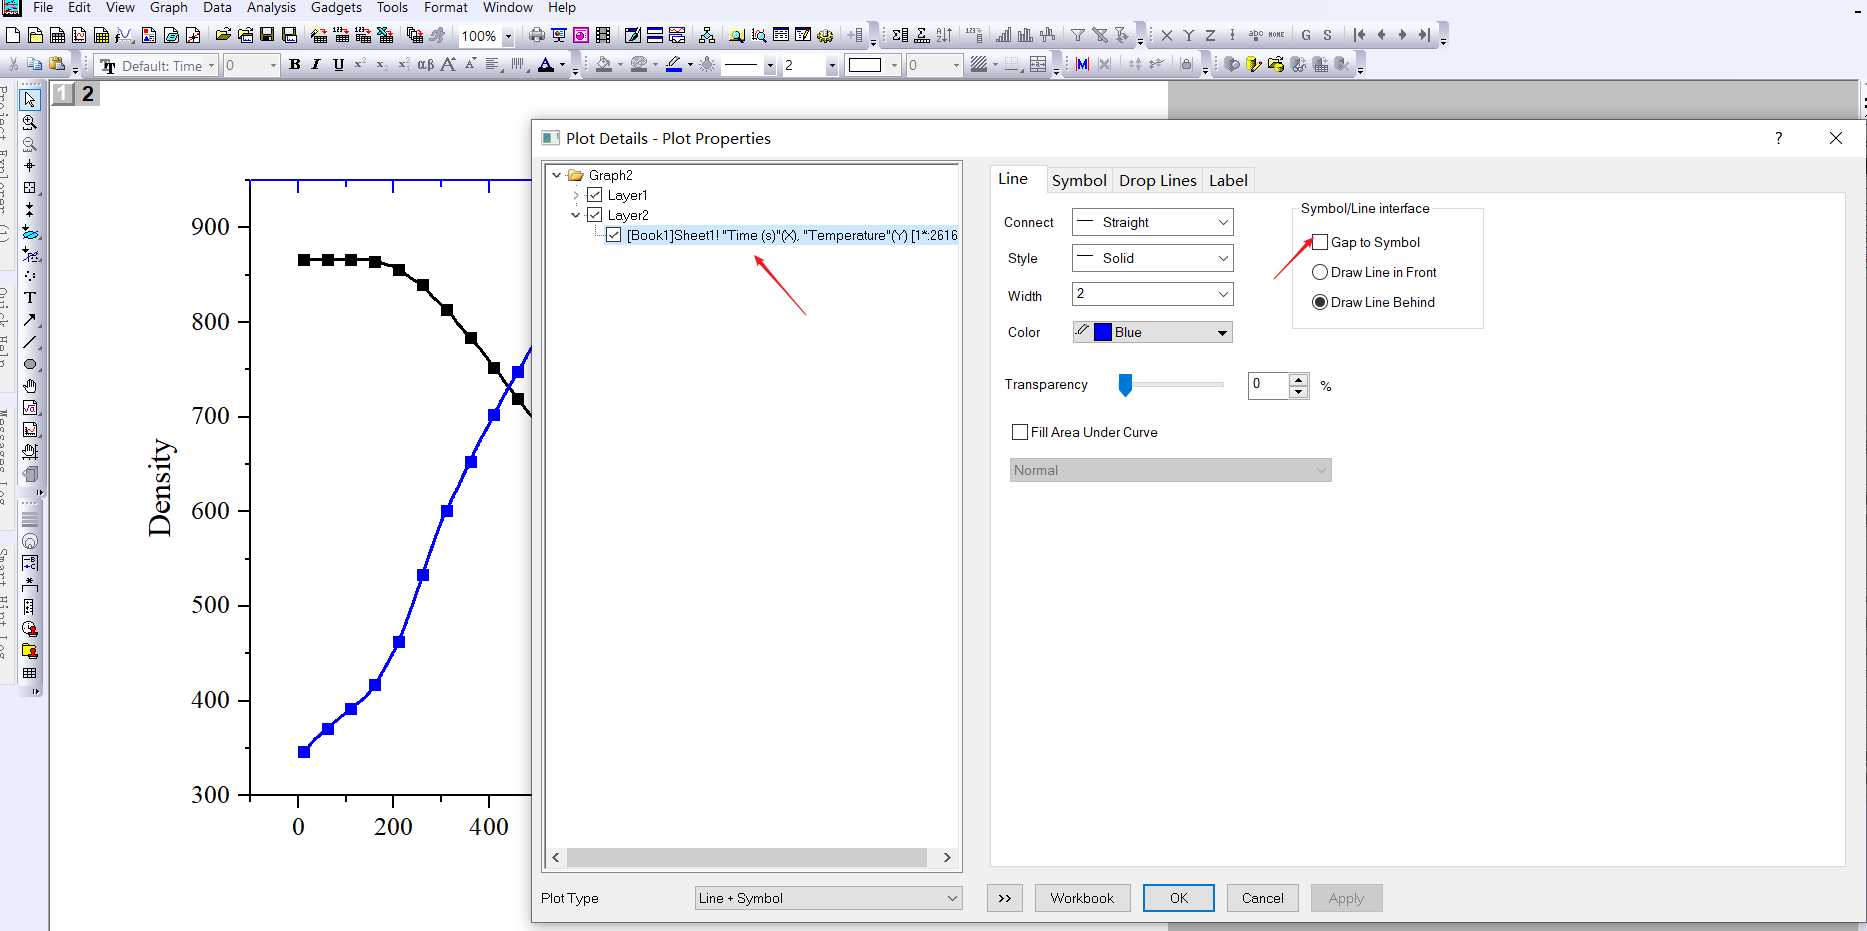
Task: Select the Draw Line Behind option
Action: point(1320,302)
